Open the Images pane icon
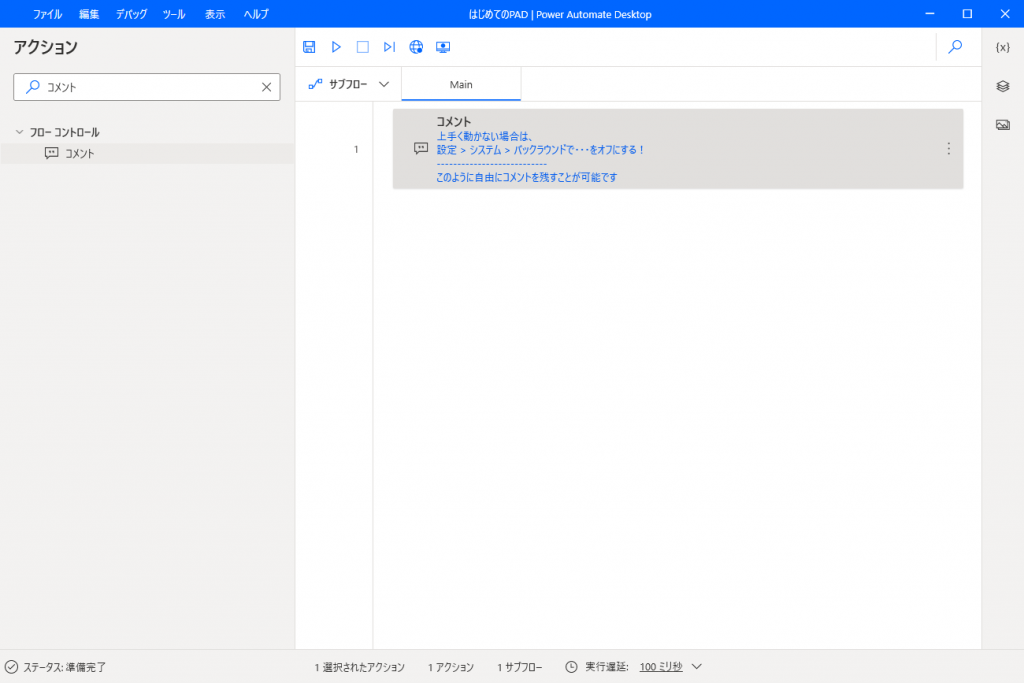Screen dimensions: 1024x683 click(x=1002, y=125)
